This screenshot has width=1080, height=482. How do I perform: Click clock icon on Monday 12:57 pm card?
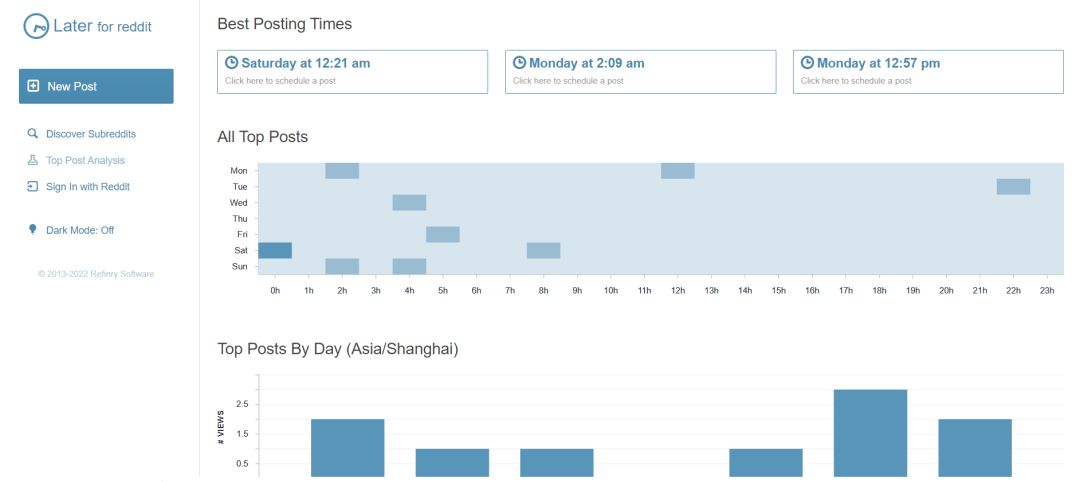[x=808, y=63]
